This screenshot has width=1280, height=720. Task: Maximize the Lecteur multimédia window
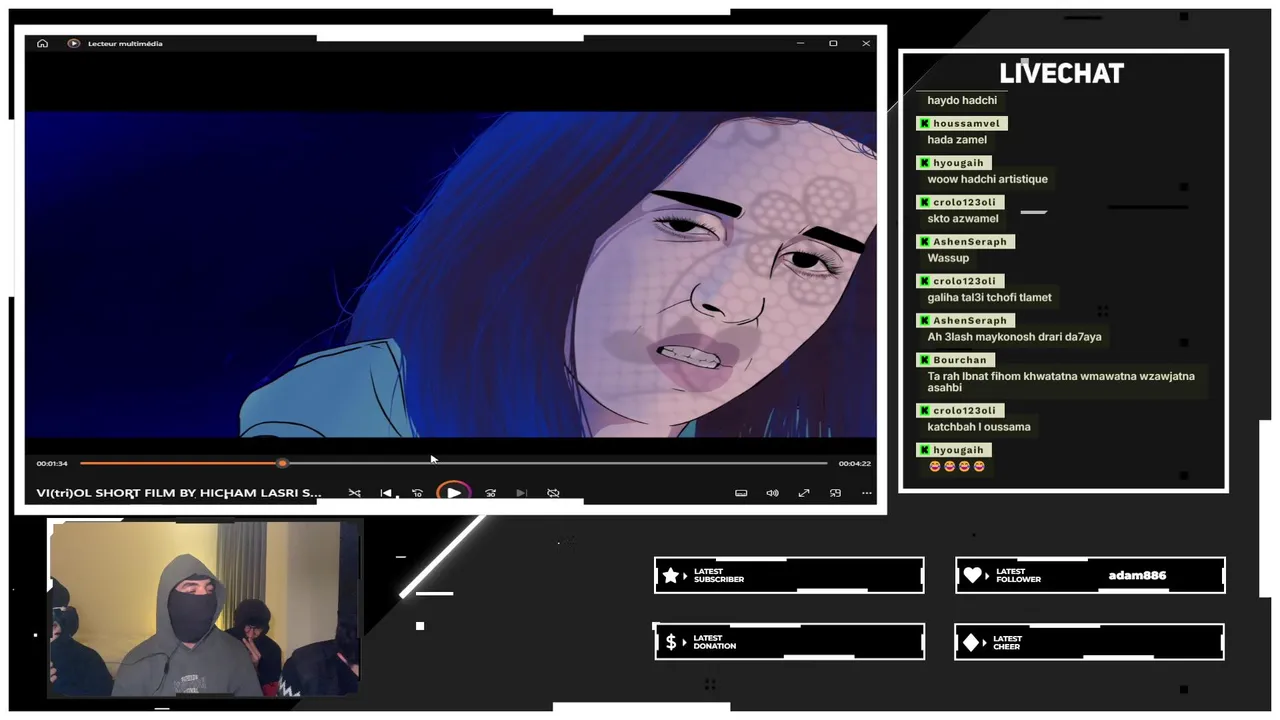click(833, 43)
